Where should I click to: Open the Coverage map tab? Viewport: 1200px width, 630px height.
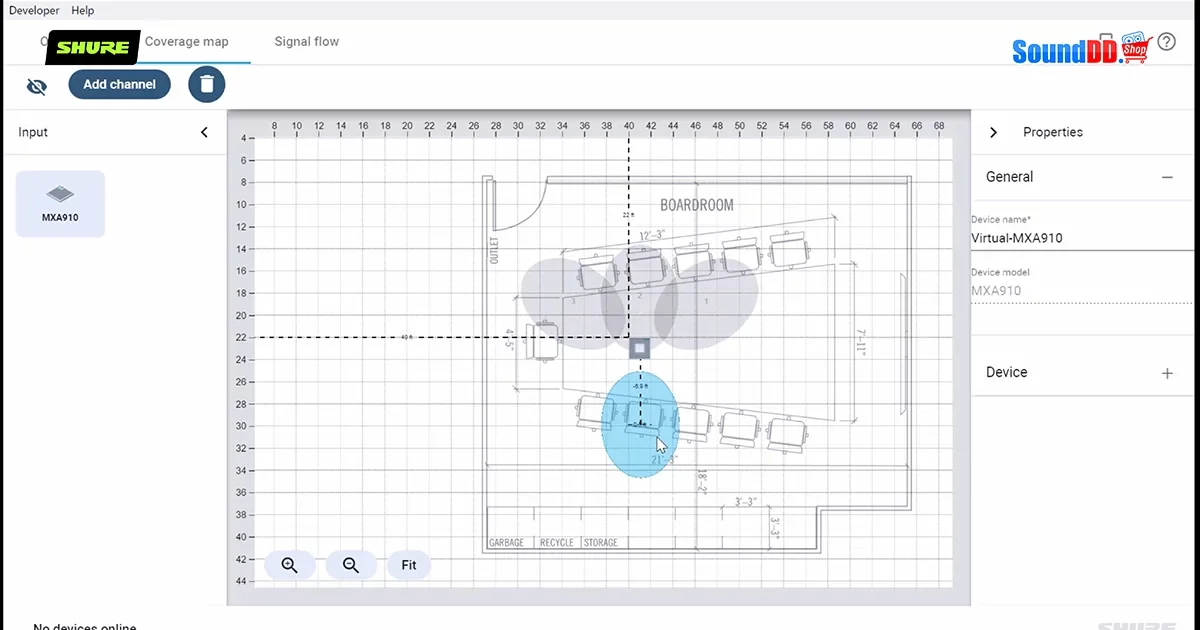point(187,42)
